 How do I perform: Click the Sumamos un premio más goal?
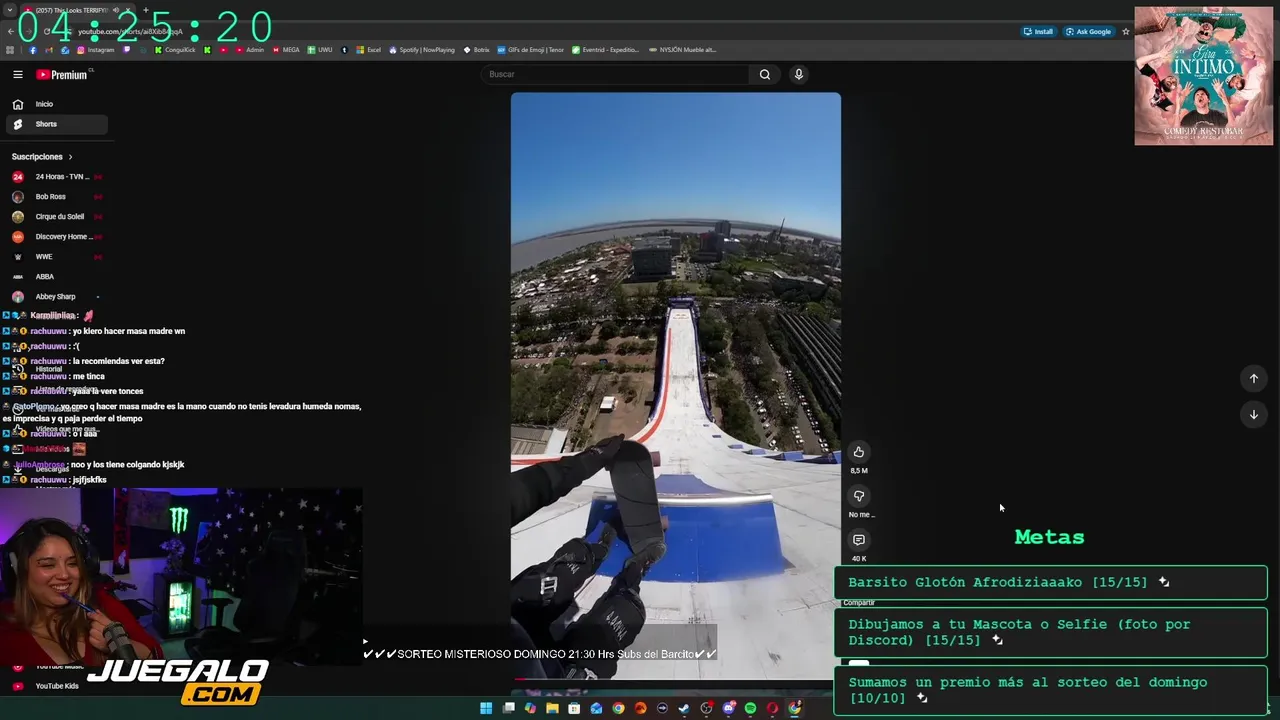pyautogui.click(x=1050, y=690)
